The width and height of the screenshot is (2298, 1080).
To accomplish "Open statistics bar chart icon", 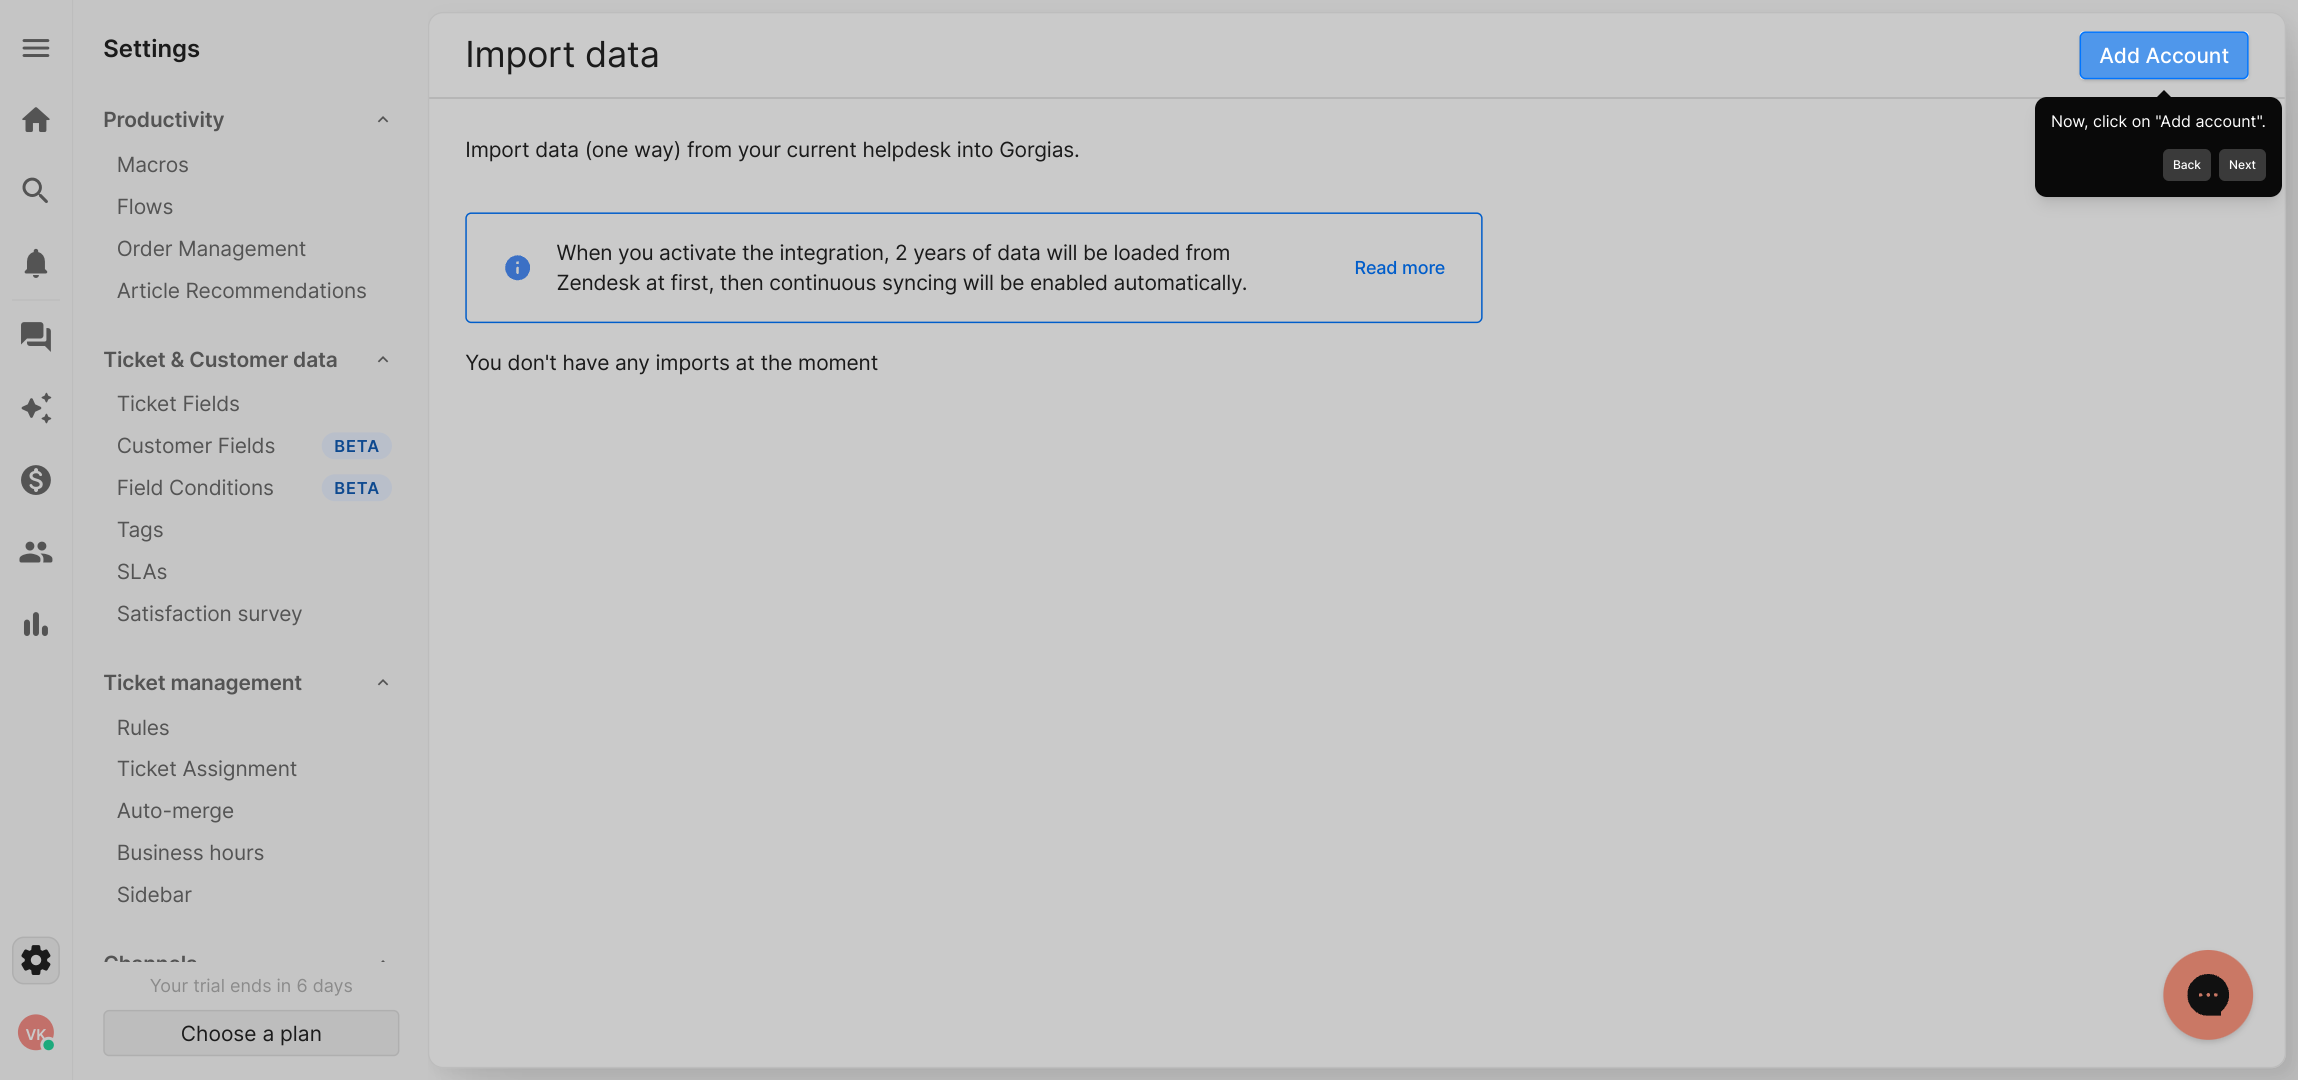I will tap(36, 624).
